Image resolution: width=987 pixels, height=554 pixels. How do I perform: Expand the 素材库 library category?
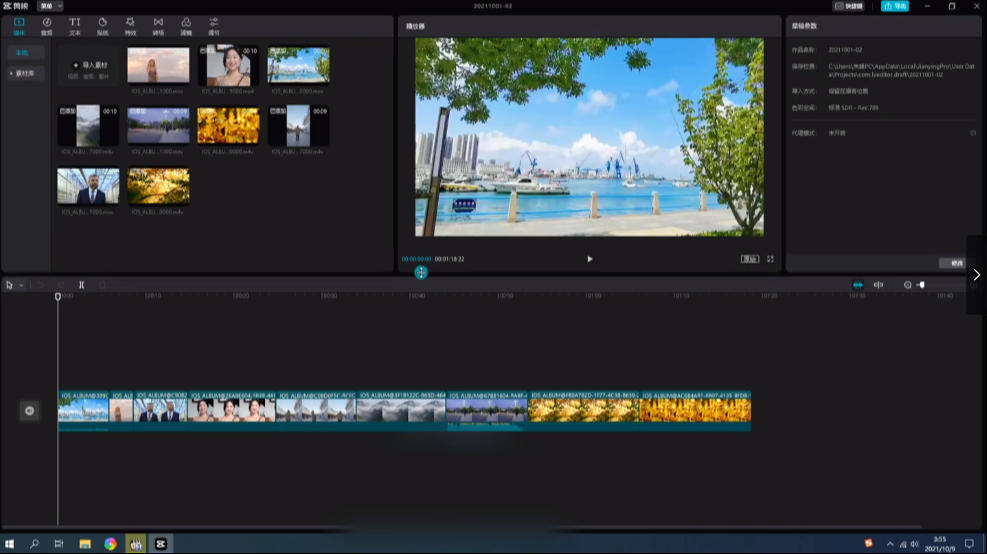coord(25,73)
